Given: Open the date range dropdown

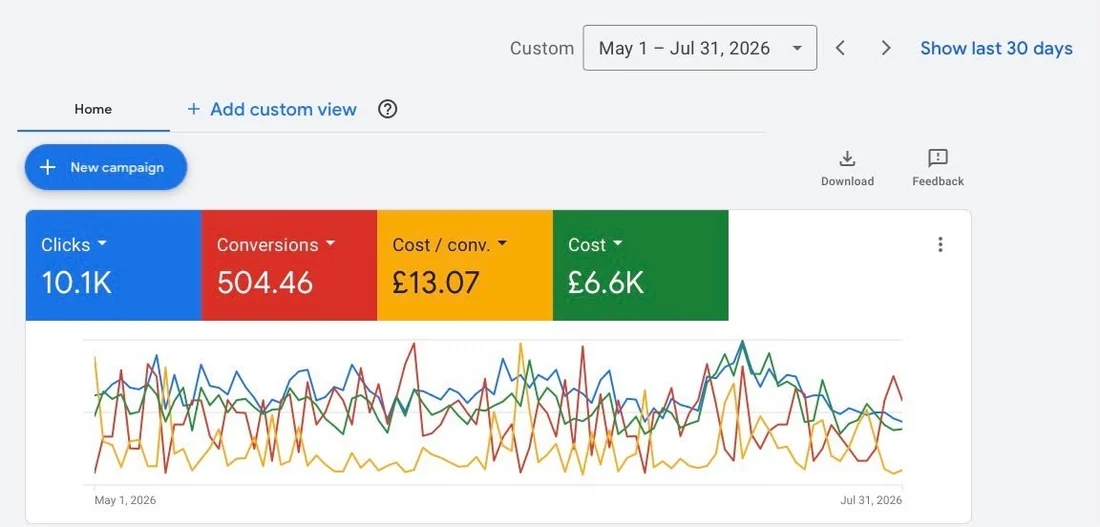Looking at the screenshot, I should pyautogui.click(x=699, y=48).
